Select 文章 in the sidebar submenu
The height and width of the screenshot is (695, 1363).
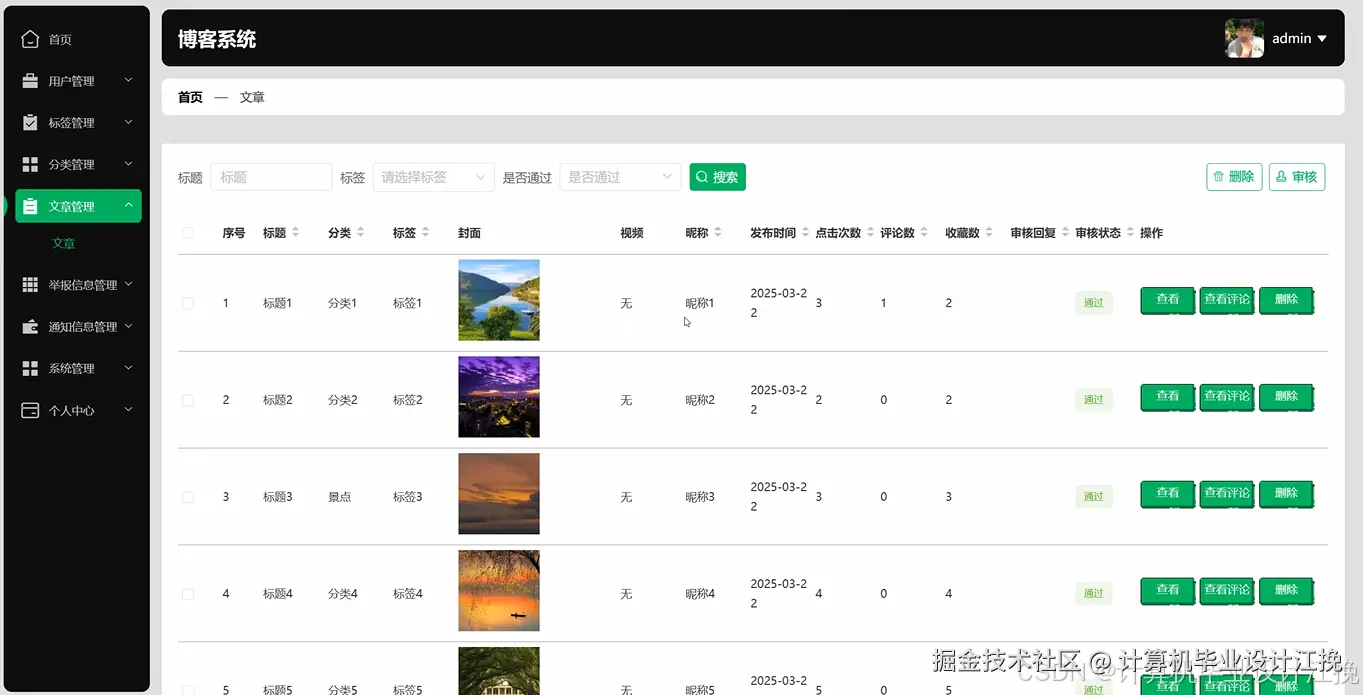(x=62, y=242)
